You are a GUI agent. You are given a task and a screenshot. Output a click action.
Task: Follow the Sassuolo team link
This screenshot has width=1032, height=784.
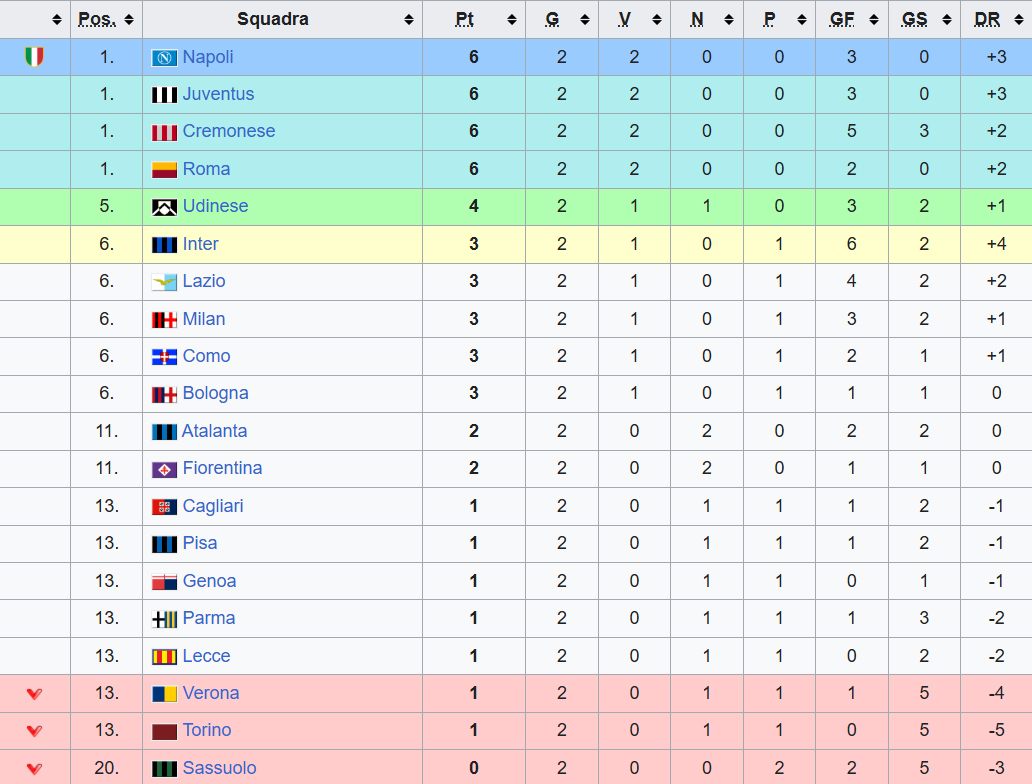[219, 768]
